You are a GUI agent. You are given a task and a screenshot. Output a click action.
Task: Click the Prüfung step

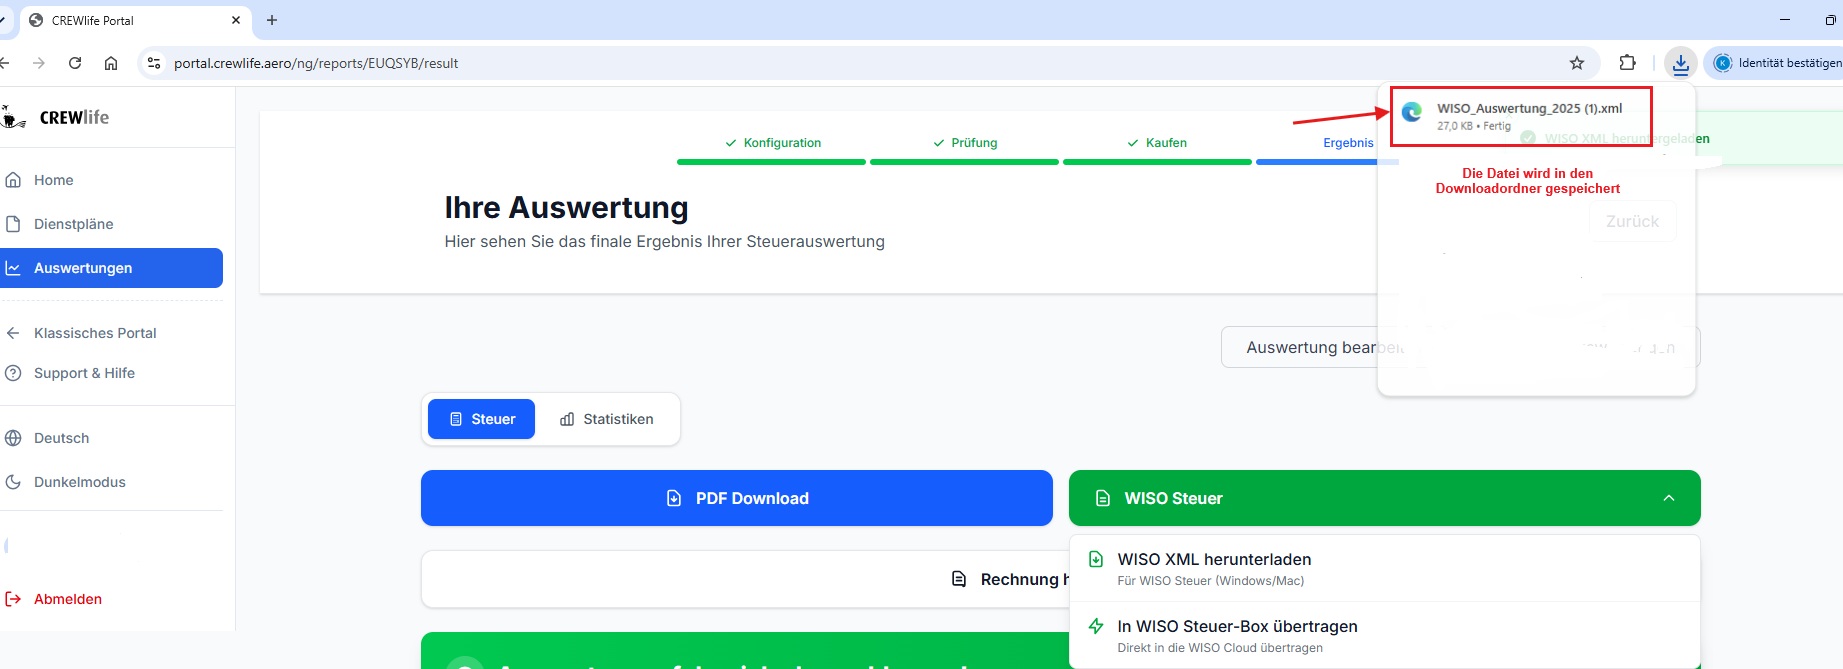(965, 143)
